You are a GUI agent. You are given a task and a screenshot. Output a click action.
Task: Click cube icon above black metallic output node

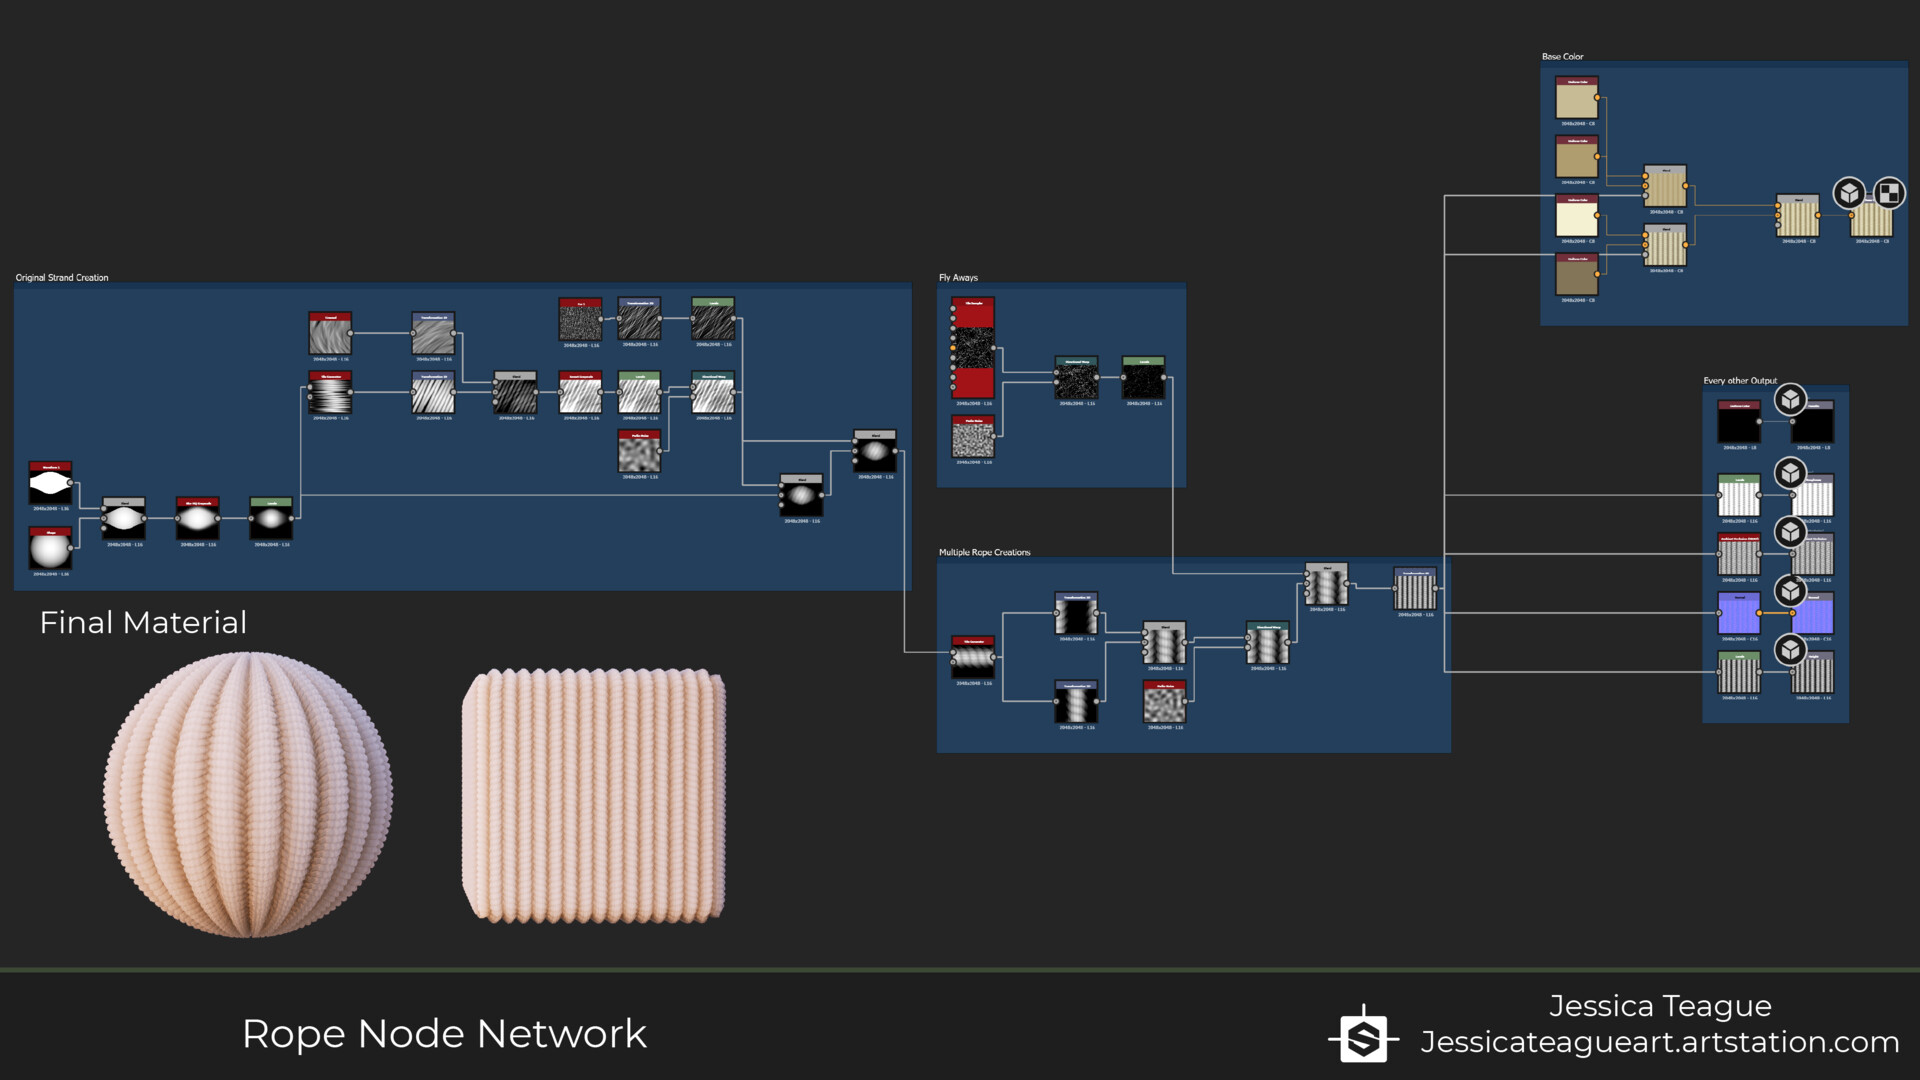[x=1790, y=400]
